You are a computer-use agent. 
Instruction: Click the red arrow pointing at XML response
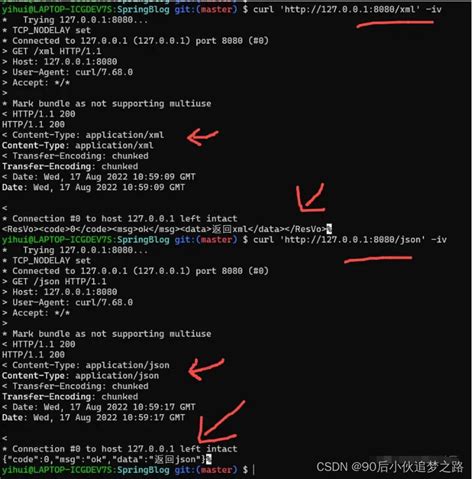[310, 197]
